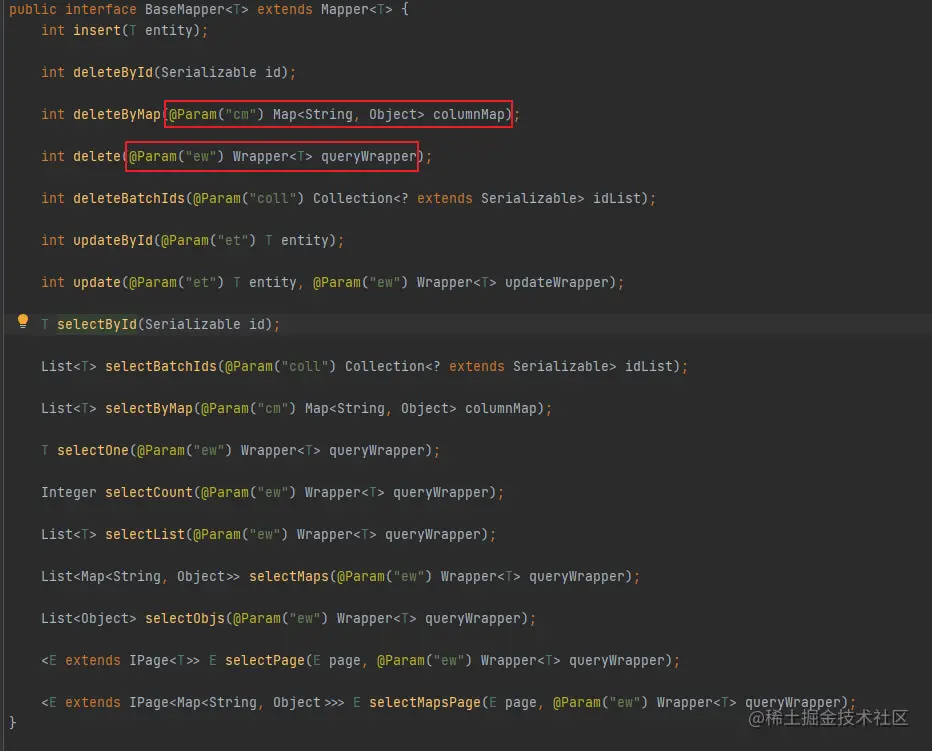932x751 pixels.
Task: Click the deleteBatchIds method name
Action: (129, 198)
